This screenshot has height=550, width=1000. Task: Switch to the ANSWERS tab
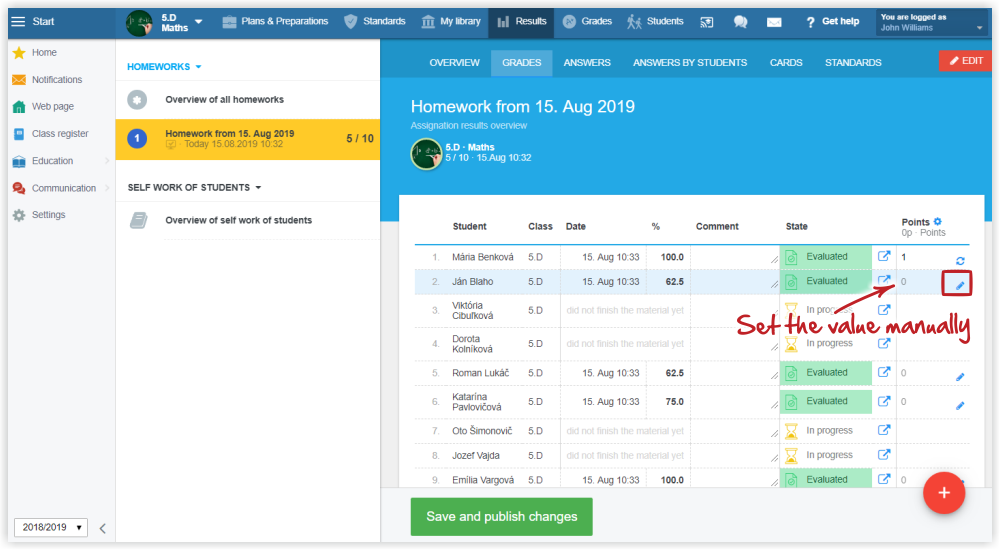click(587, 63)
